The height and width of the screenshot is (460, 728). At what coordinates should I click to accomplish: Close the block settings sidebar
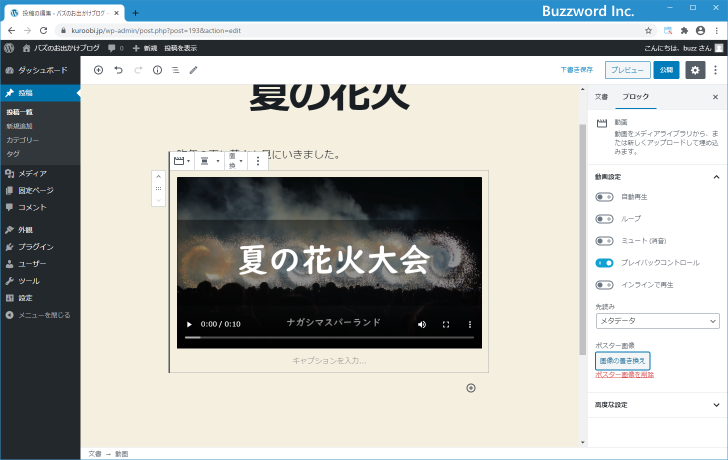tap(715, 97)
